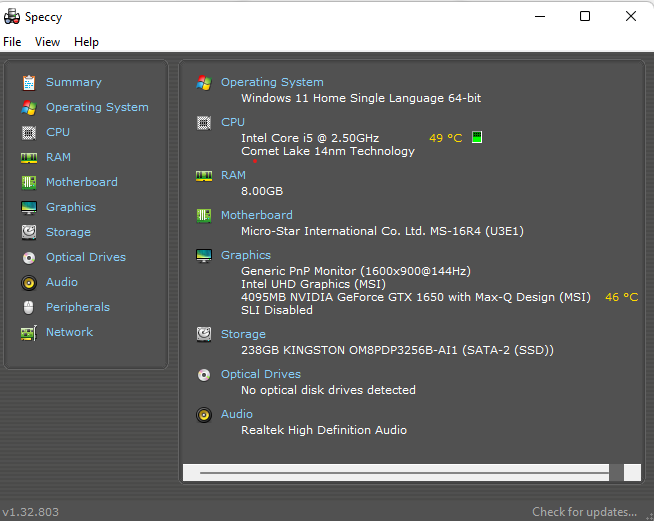
Task: Click the green CPU temperature indicator icon
Action: [x=477, y=137]
